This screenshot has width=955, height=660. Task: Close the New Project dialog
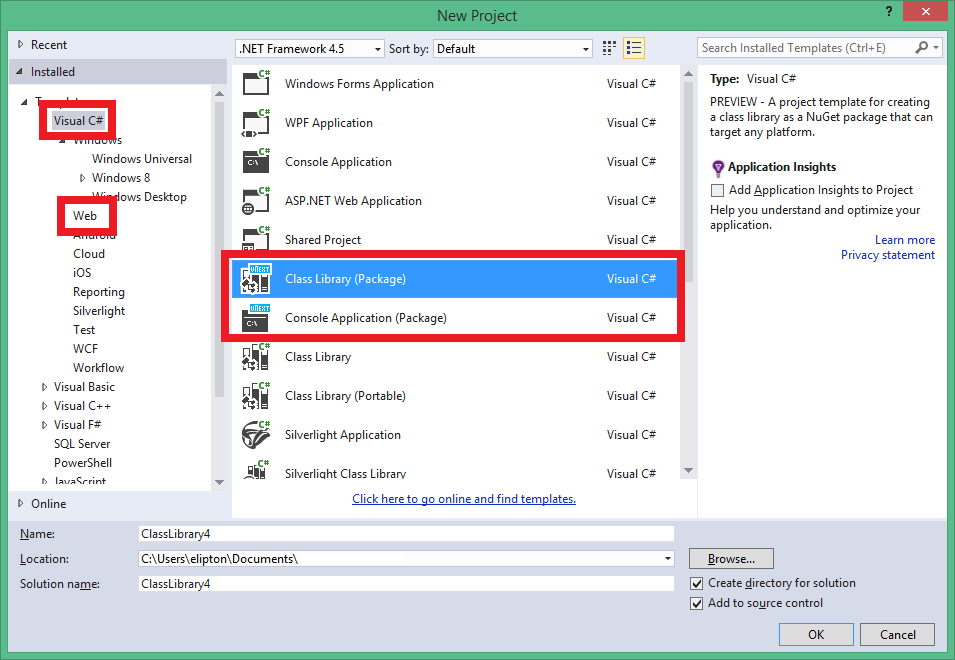coord(925,11)
